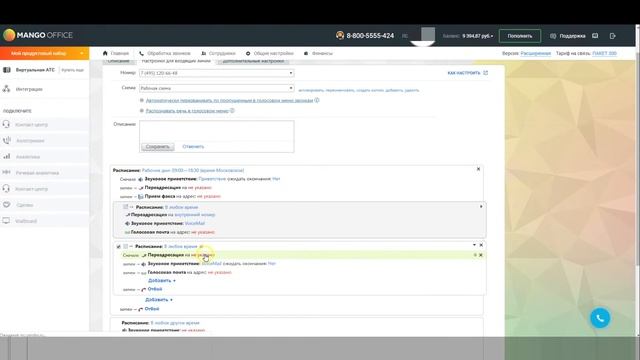Screen dimensions: 640x360
Task: Click the VoiceMail link in grey block
Action: 195,223
